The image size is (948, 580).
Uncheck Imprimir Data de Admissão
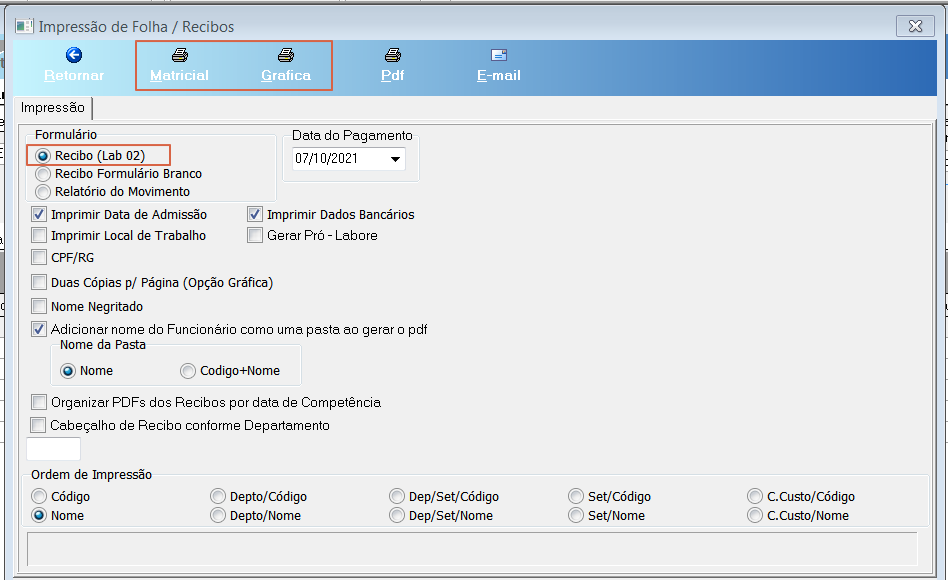(x=39, y=214)
